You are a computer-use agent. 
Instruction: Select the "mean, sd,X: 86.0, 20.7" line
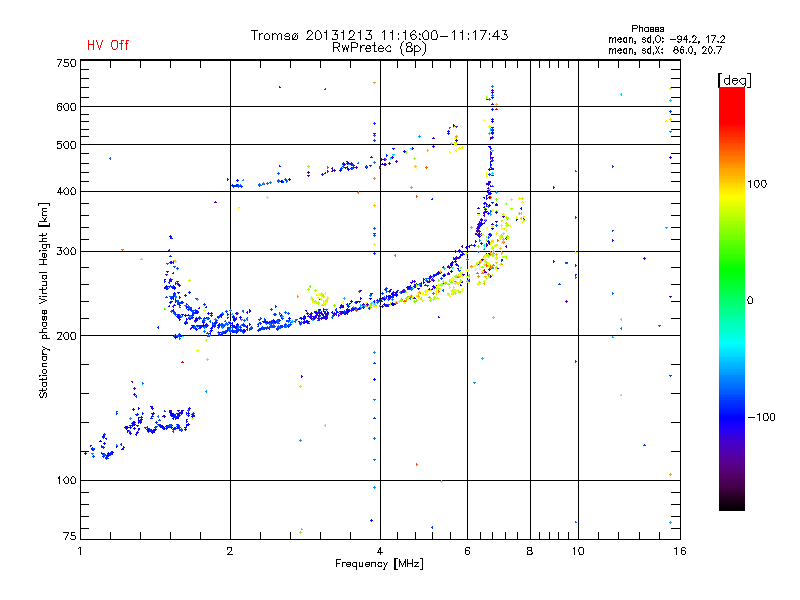click(x=665, y=50)
